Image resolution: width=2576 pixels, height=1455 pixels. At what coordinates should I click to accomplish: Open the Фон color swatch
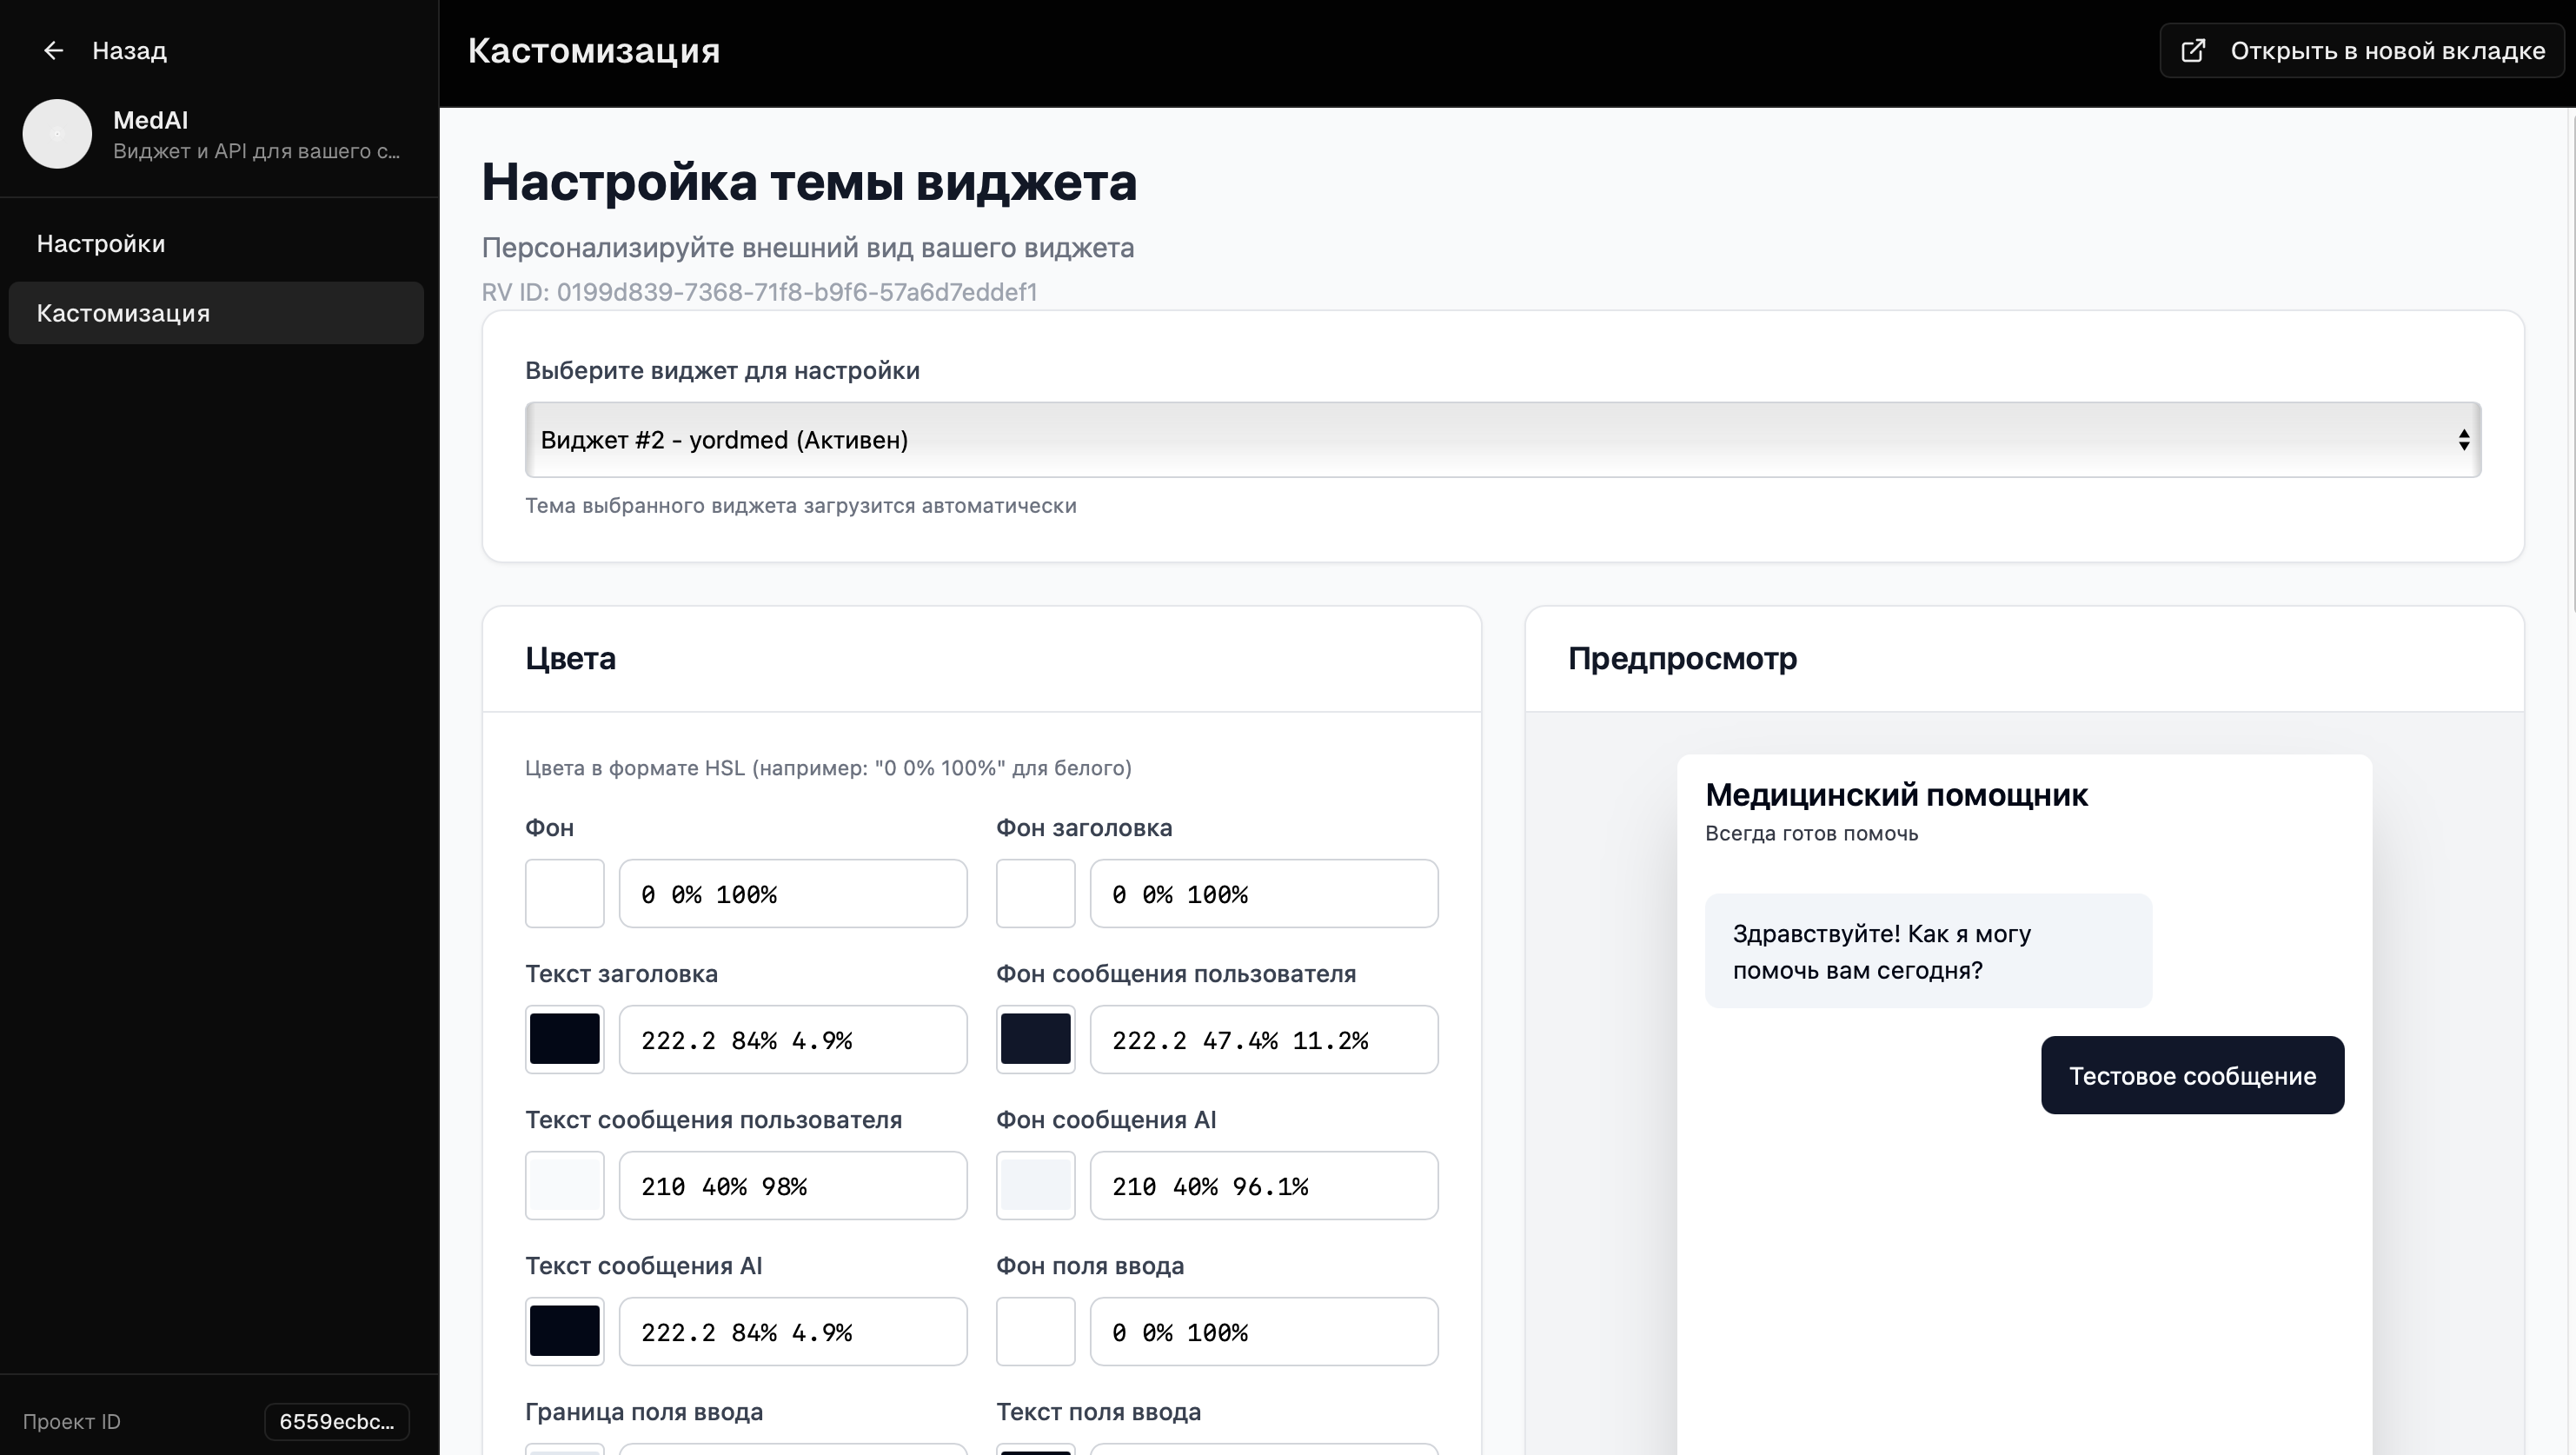564,893
